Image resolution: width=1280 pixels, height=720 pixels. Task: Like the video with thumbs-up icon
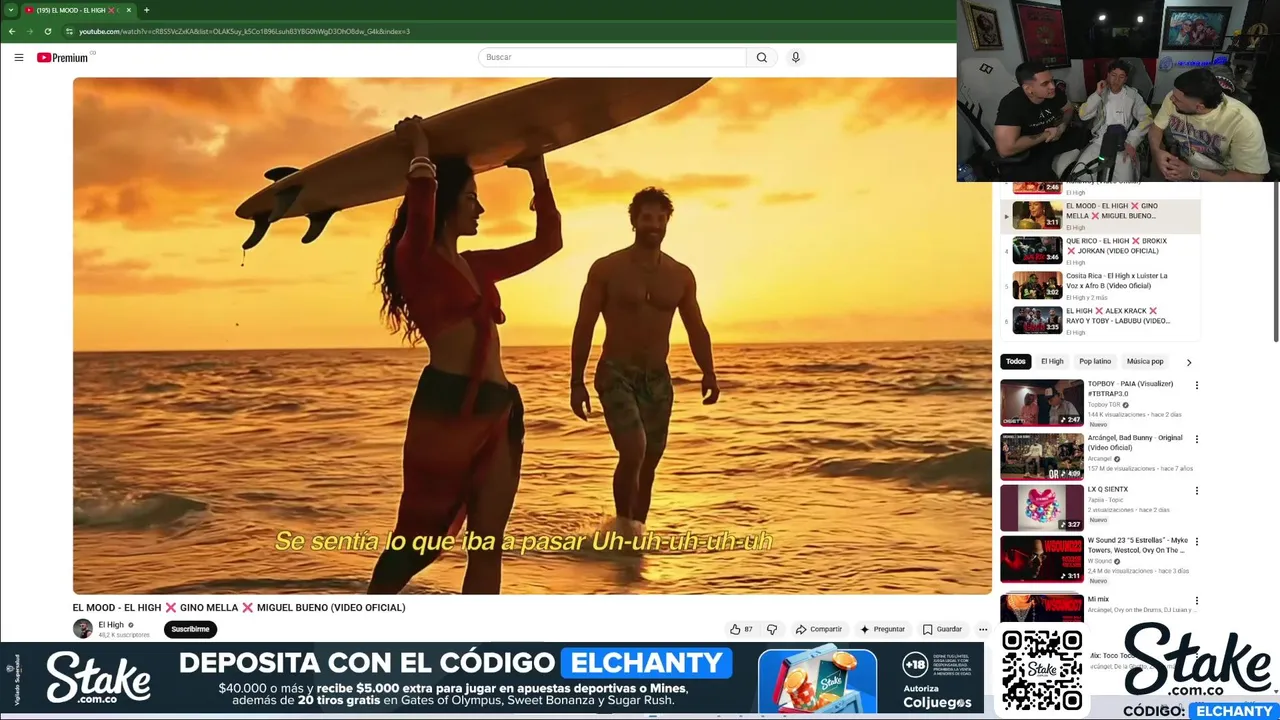tap(741, 629)
